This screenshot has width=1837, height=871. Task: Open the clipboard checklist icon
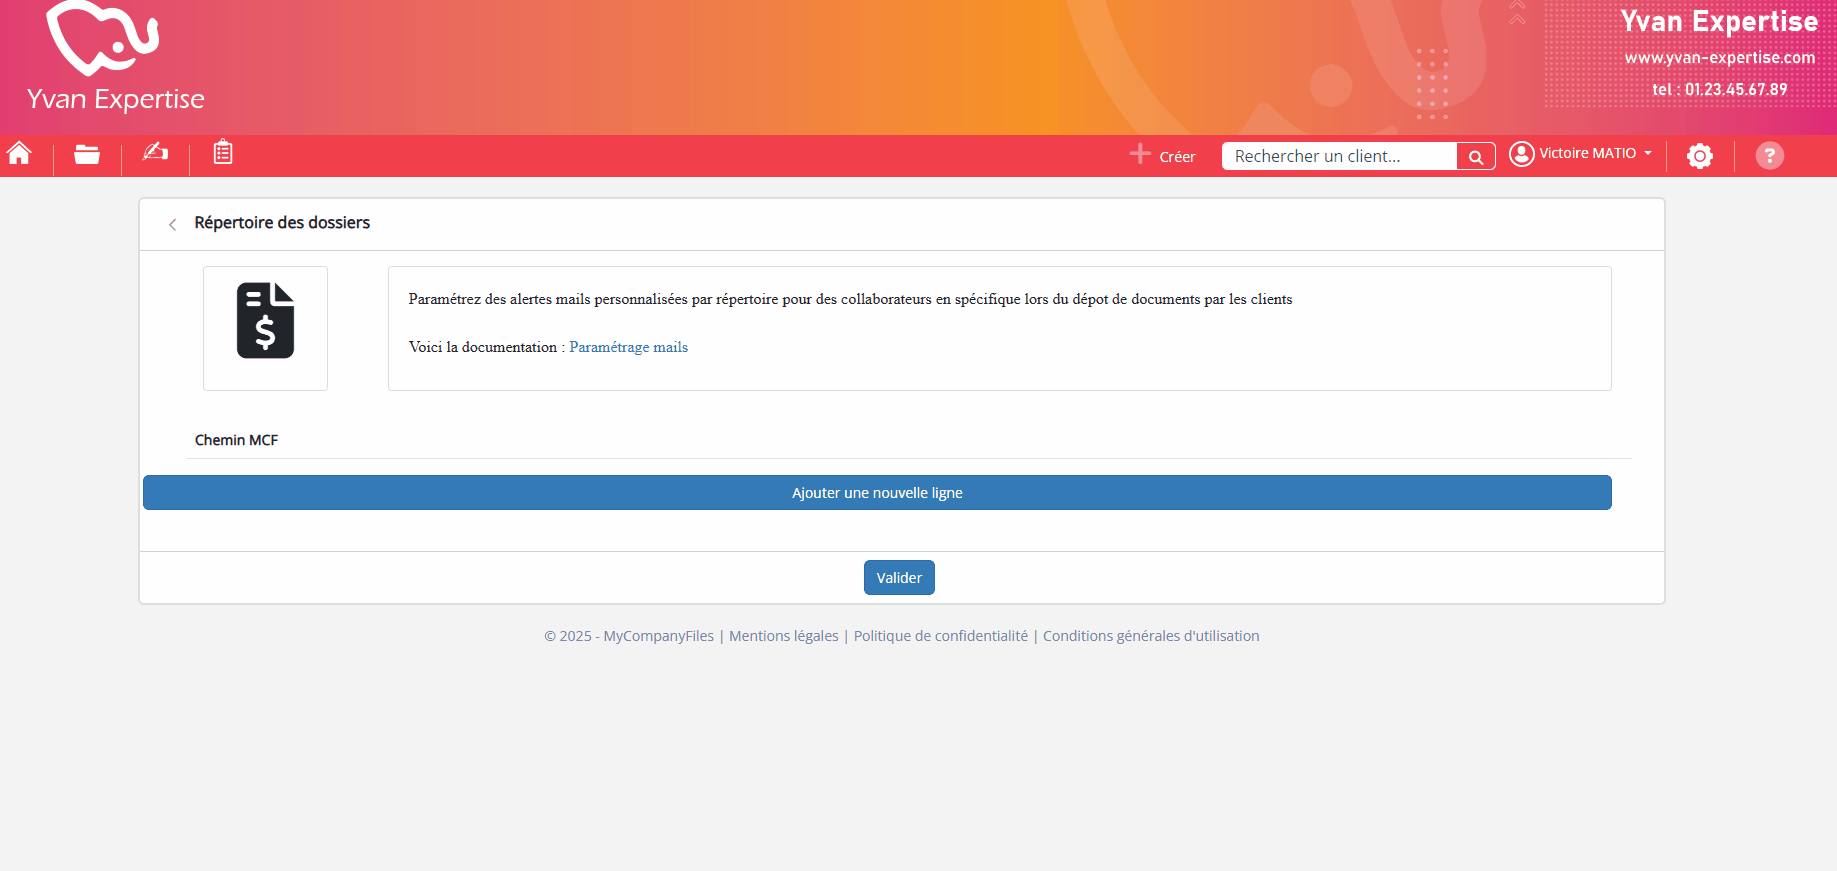(223, 152)
